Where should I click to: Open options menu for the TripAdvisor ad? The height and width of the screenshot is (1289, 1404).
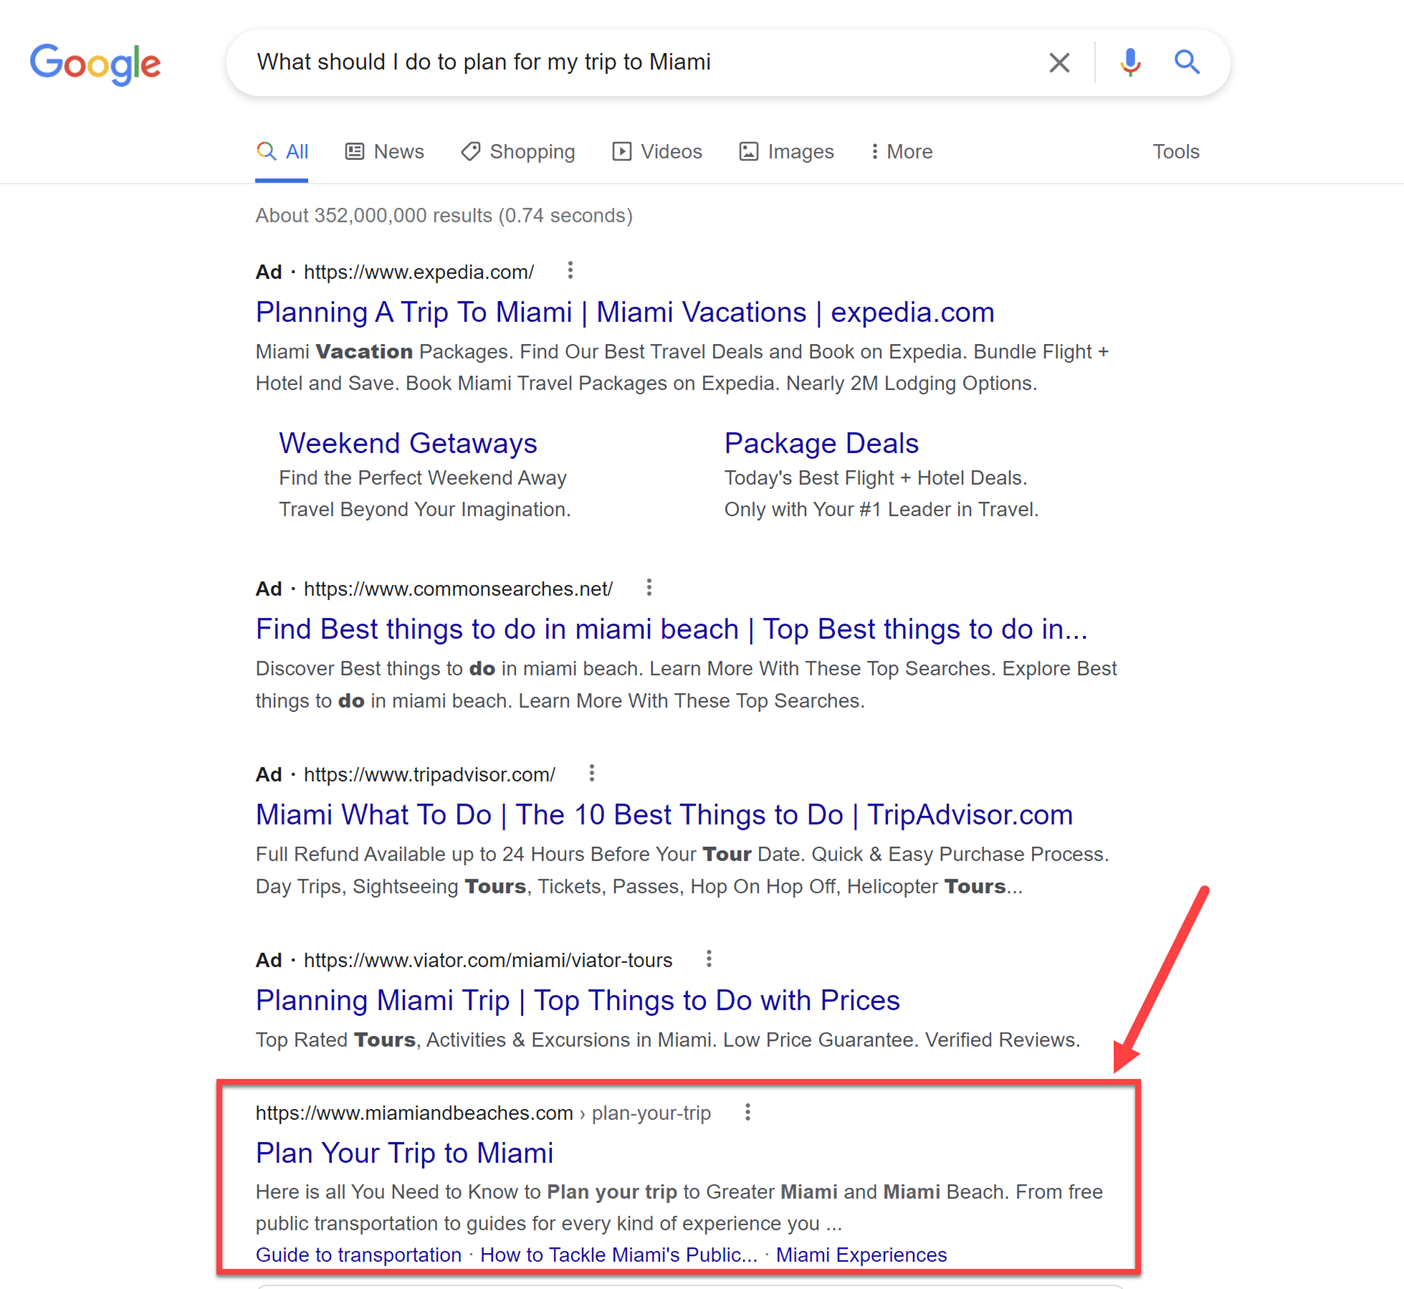pyautogui.click(x=592, y=773)
